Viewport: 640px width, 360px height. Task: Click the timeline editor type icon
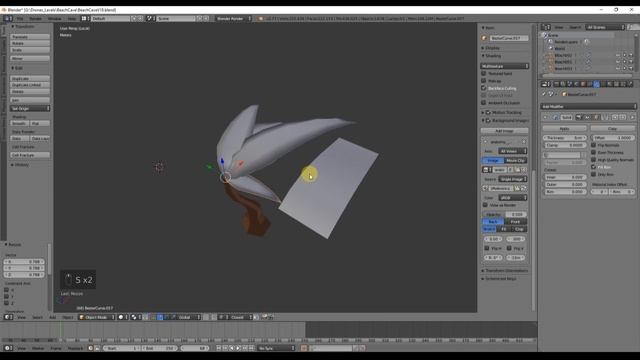point(8,348)
